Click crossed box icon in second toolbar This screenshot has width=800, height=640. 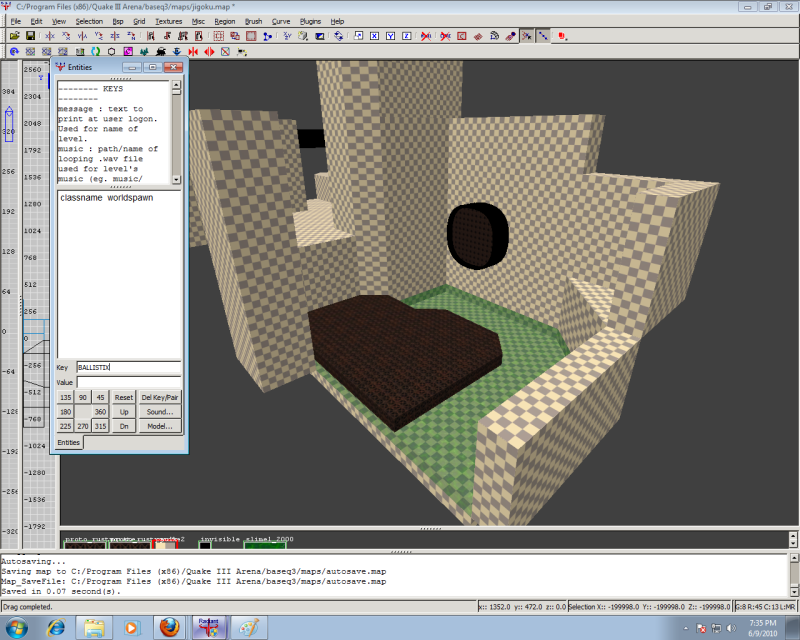pos(226,52)
